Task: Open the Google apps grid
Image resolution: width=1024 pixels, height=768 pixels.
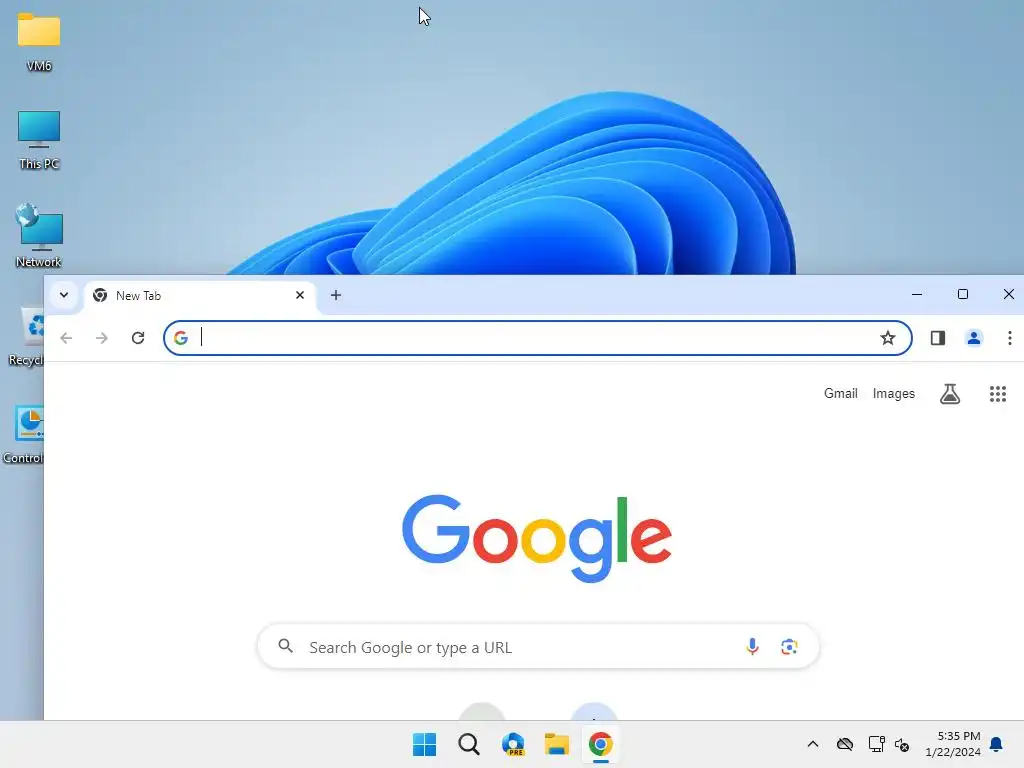Action: pyautogui.click(x=997, y=394)
